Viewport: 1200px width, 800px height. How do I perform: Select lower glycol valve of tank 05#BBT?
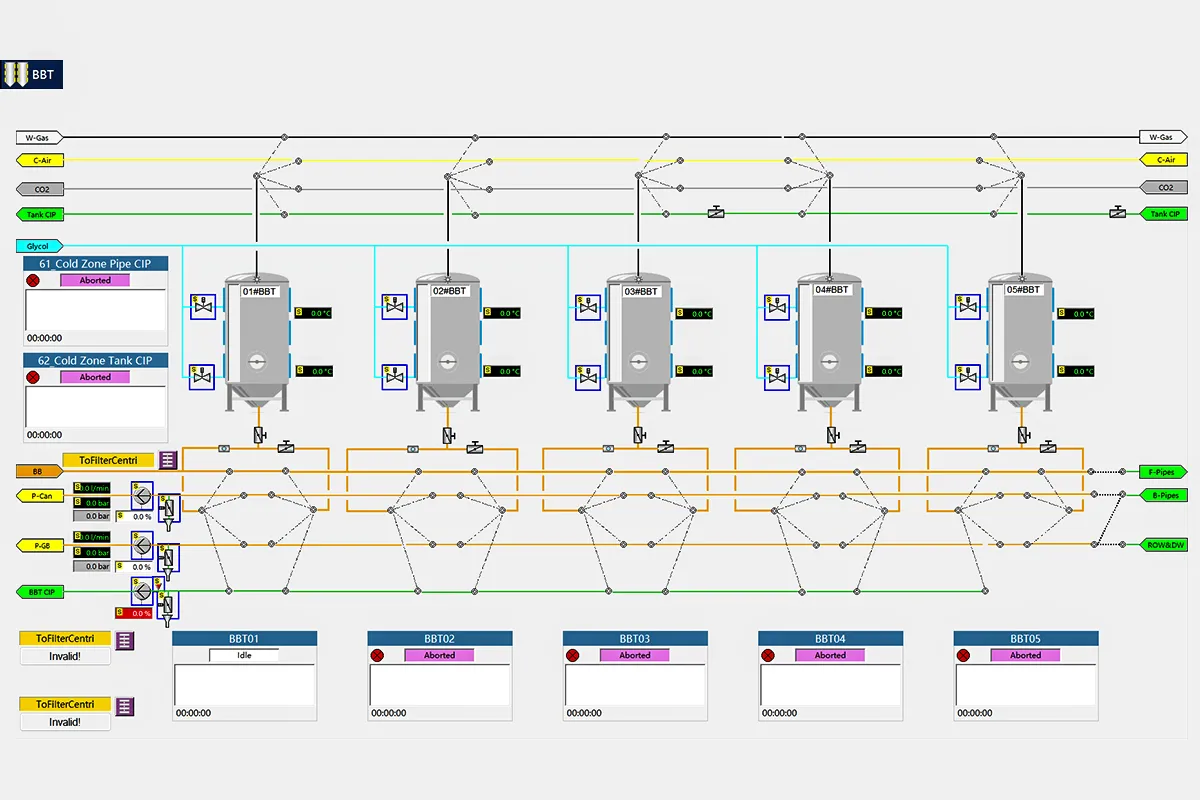967,377
